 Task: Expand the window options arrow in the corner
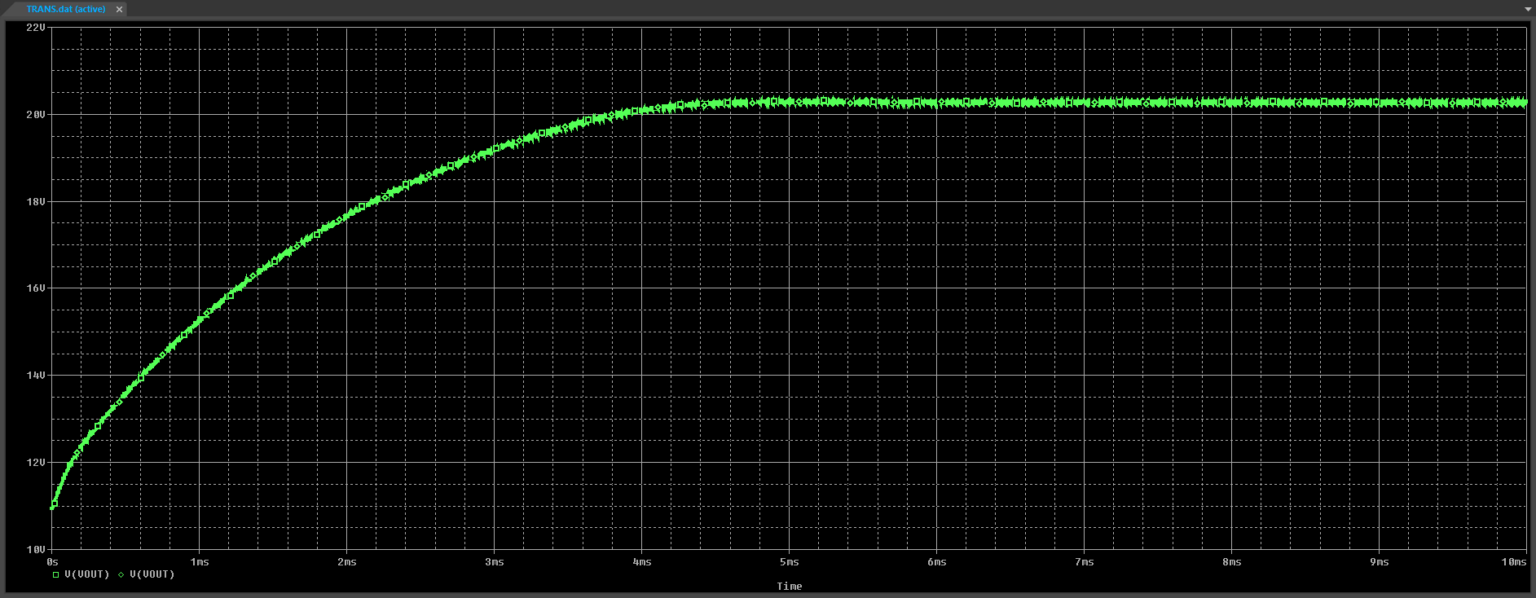pos(1527,9)
